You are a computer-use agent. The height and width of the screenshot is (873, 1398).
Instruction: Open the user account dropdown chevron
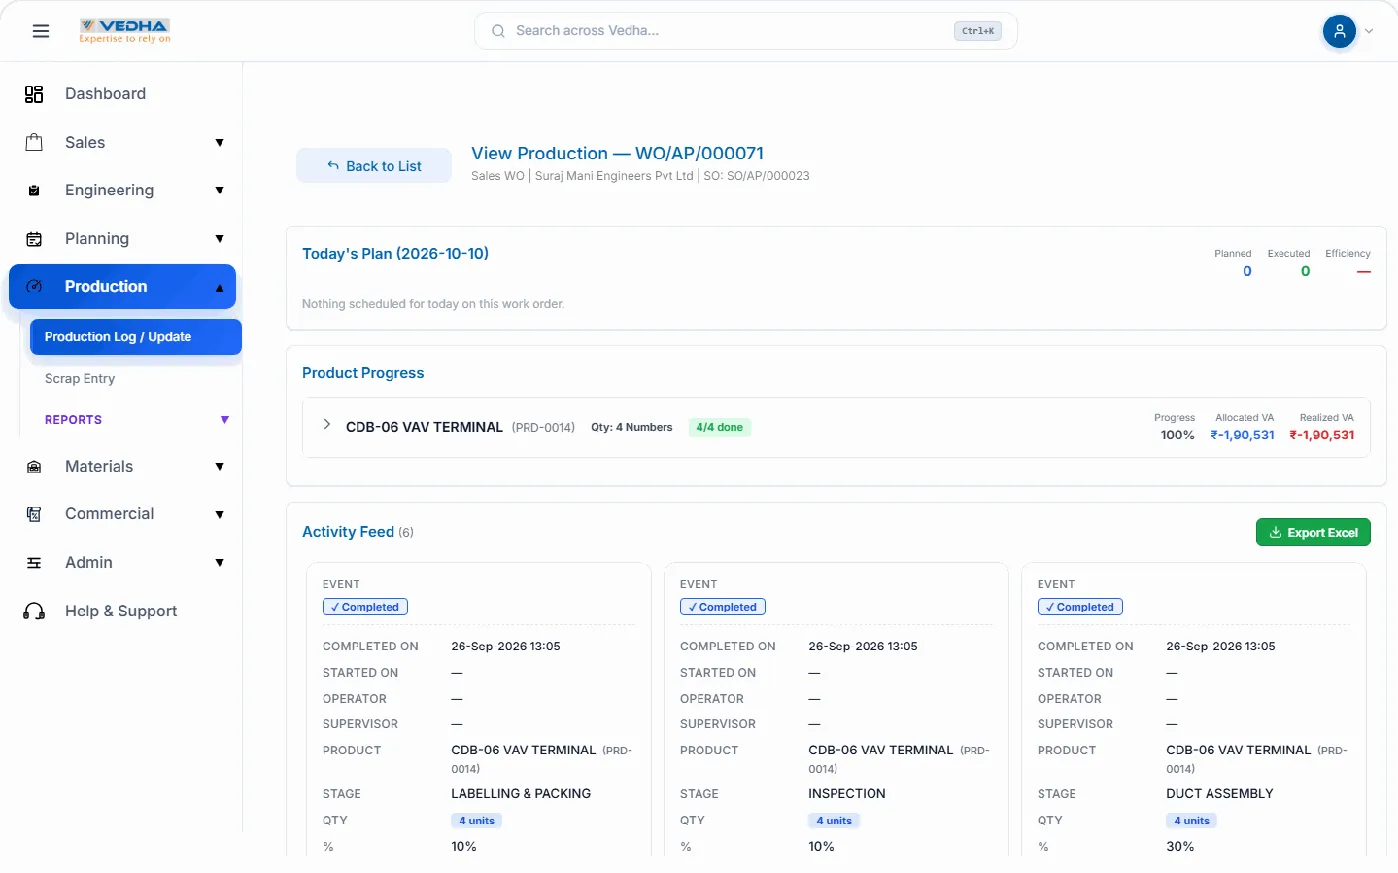1369,31
